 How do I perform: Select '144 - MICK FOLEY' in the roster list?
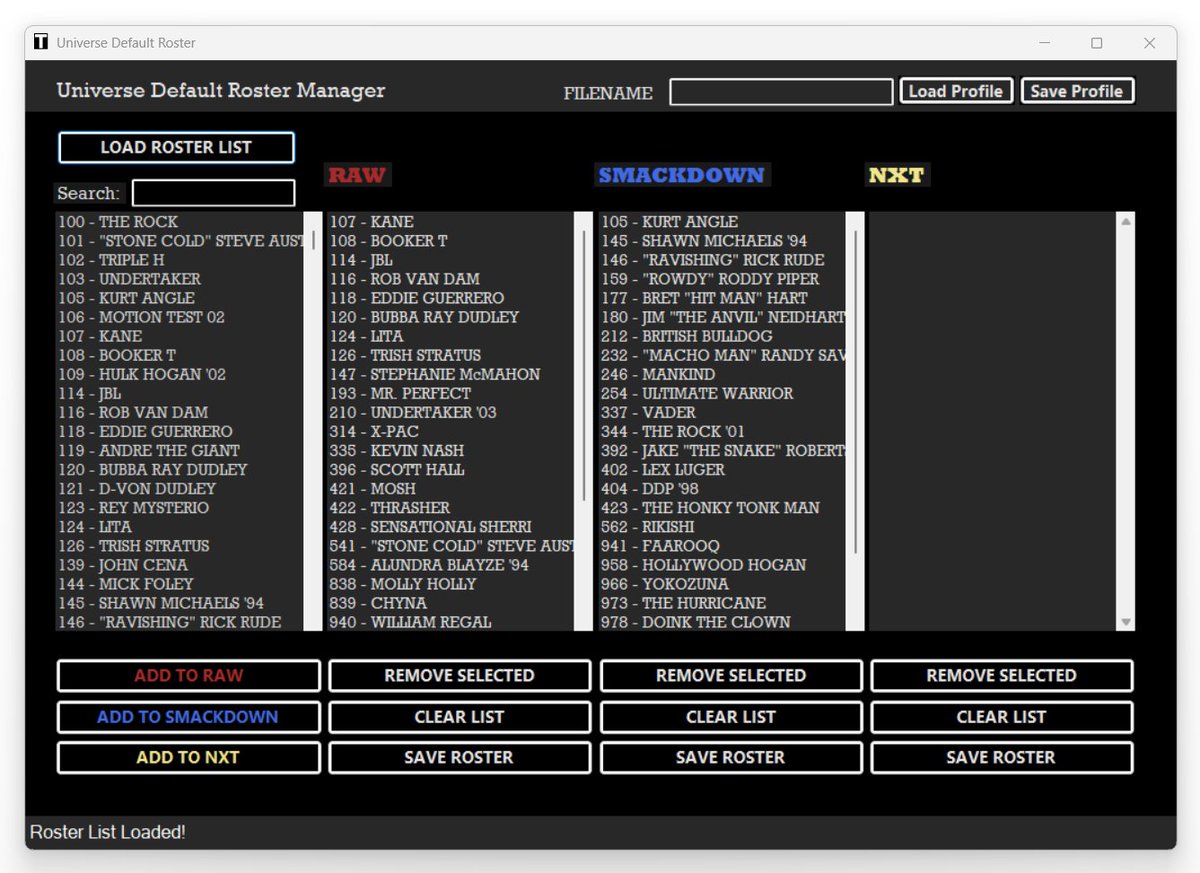click(x=179, y=584)
